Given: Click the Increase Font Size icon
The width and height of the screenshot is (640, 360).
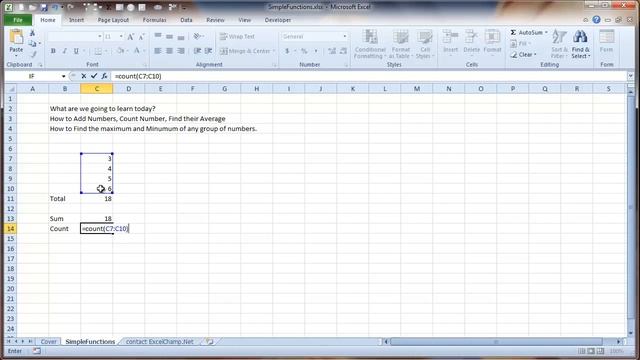Looking at the screenshot, I should [130, 37].
